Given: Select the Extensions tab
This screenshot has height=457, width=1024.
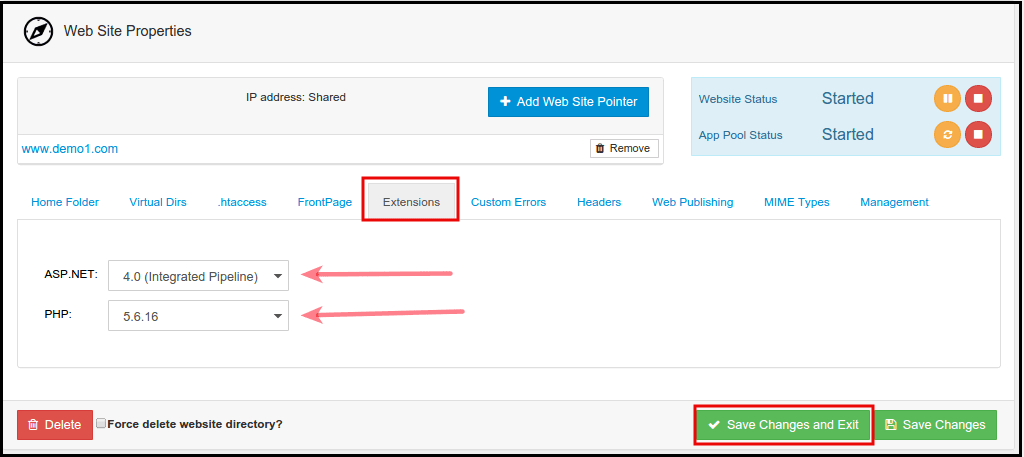Looking at the screenshot, I should [x=411, y=202].
